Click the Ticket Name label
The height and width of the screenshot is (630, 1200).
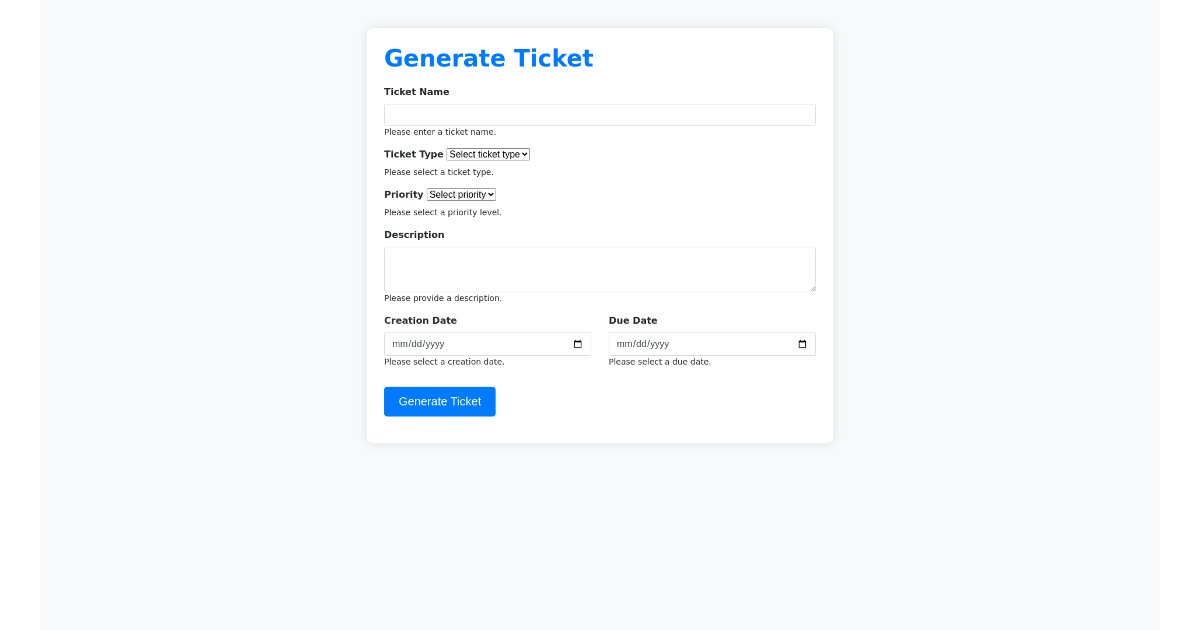(x=416, y=91)
